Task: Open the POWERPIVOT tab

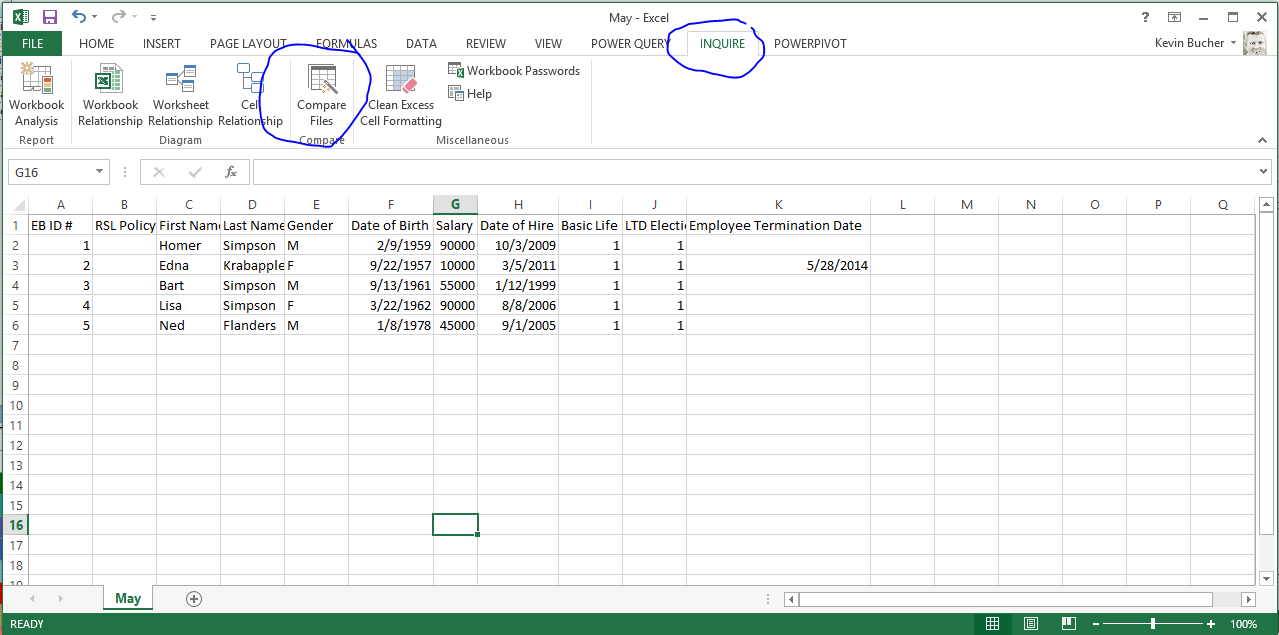Action: (810, 44)
